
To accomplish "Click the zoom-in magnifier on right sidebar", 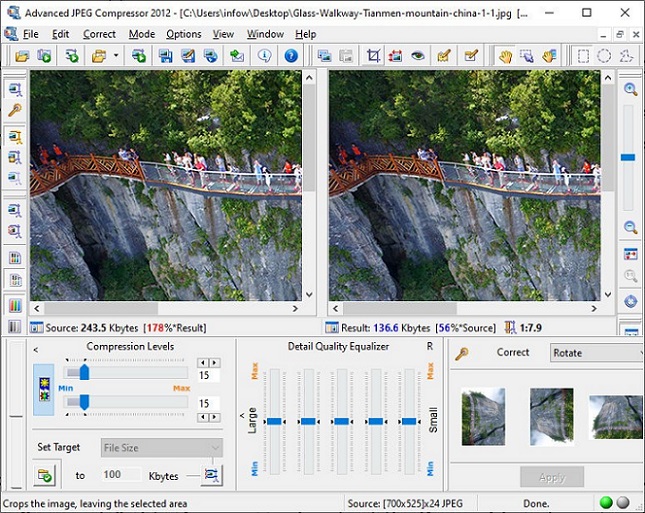I will 630,90.
